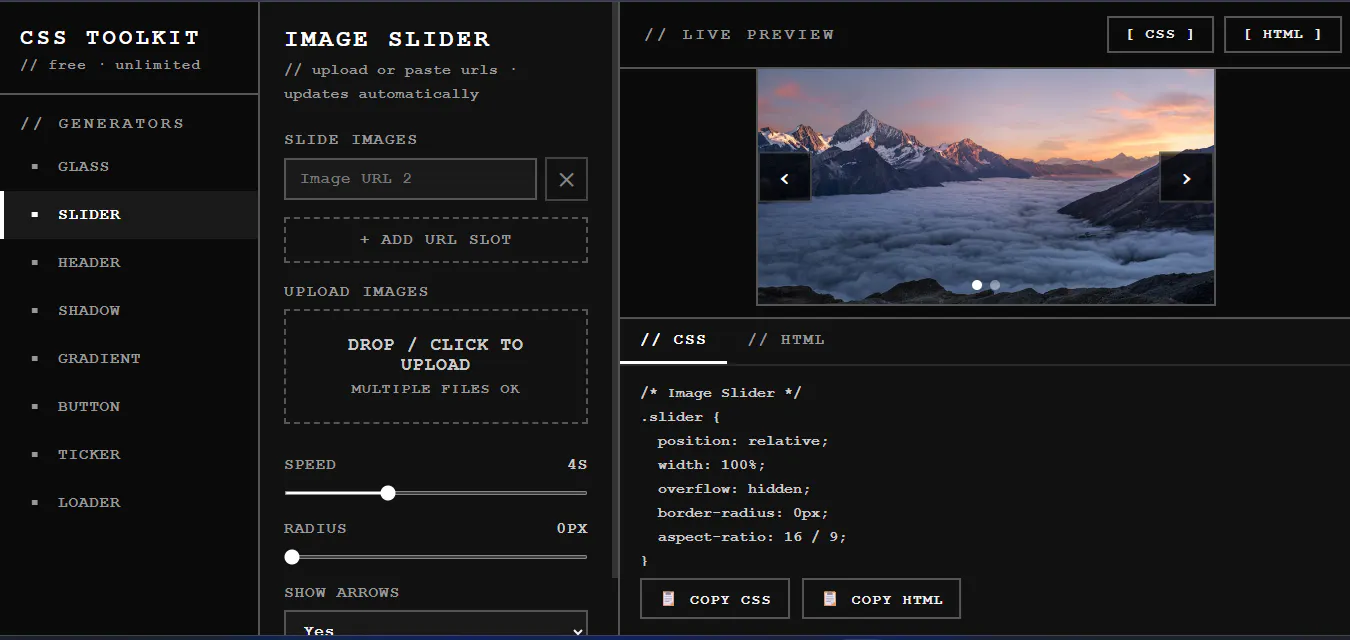Go to next slide arrow
The image size is (1350, 640).
click(1186, 178)
